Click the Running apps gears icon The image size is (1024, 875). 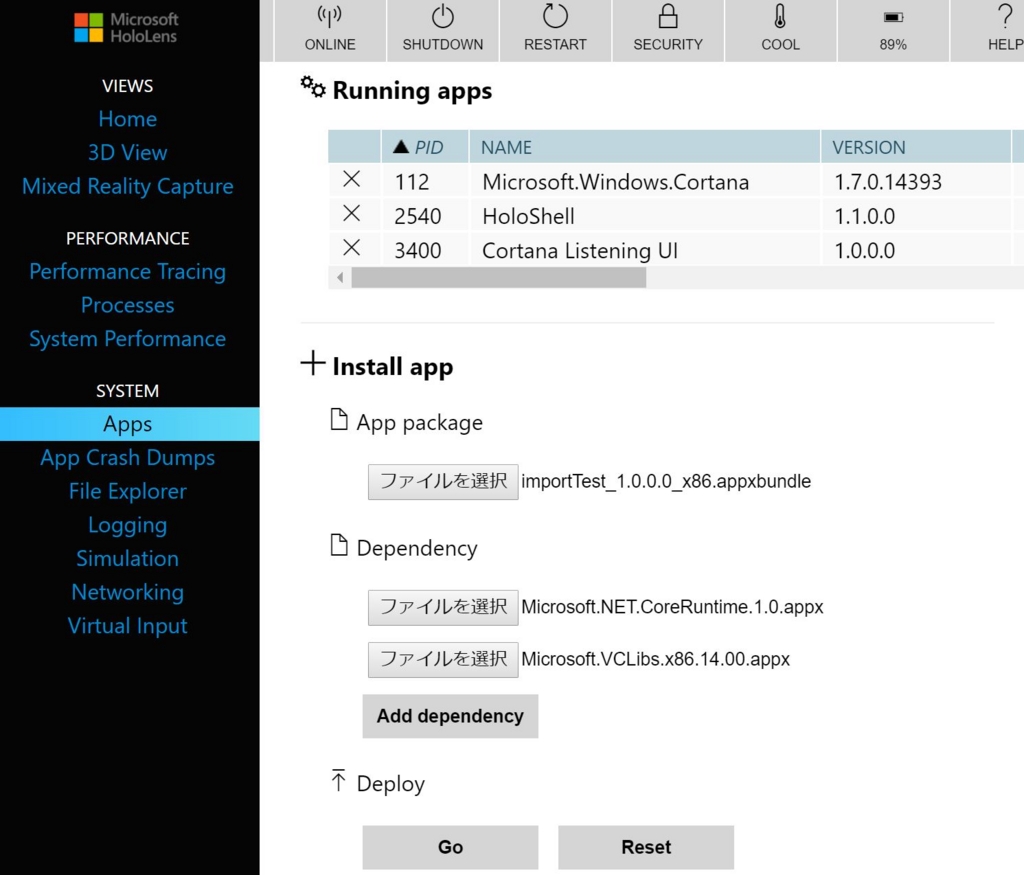click(x=313, y=87)
